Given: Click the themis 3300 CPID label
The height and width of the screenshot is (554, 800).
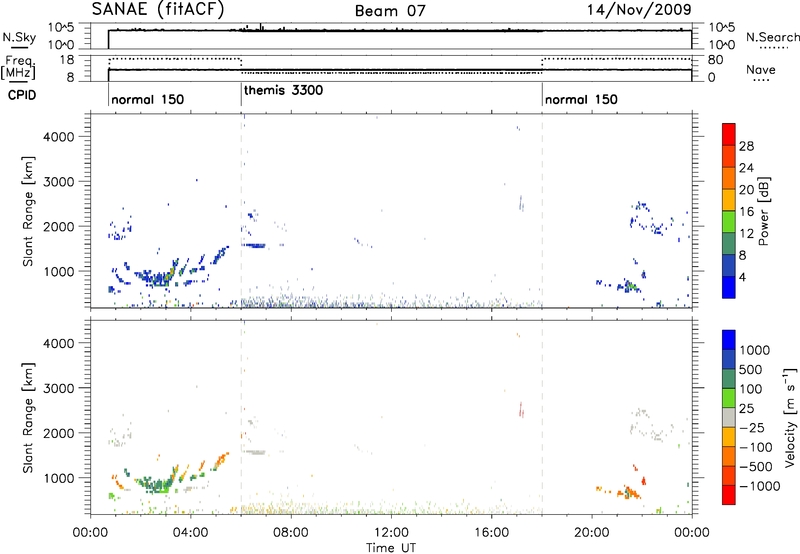Looking at the screenshot, I should [x=284, y=91].
